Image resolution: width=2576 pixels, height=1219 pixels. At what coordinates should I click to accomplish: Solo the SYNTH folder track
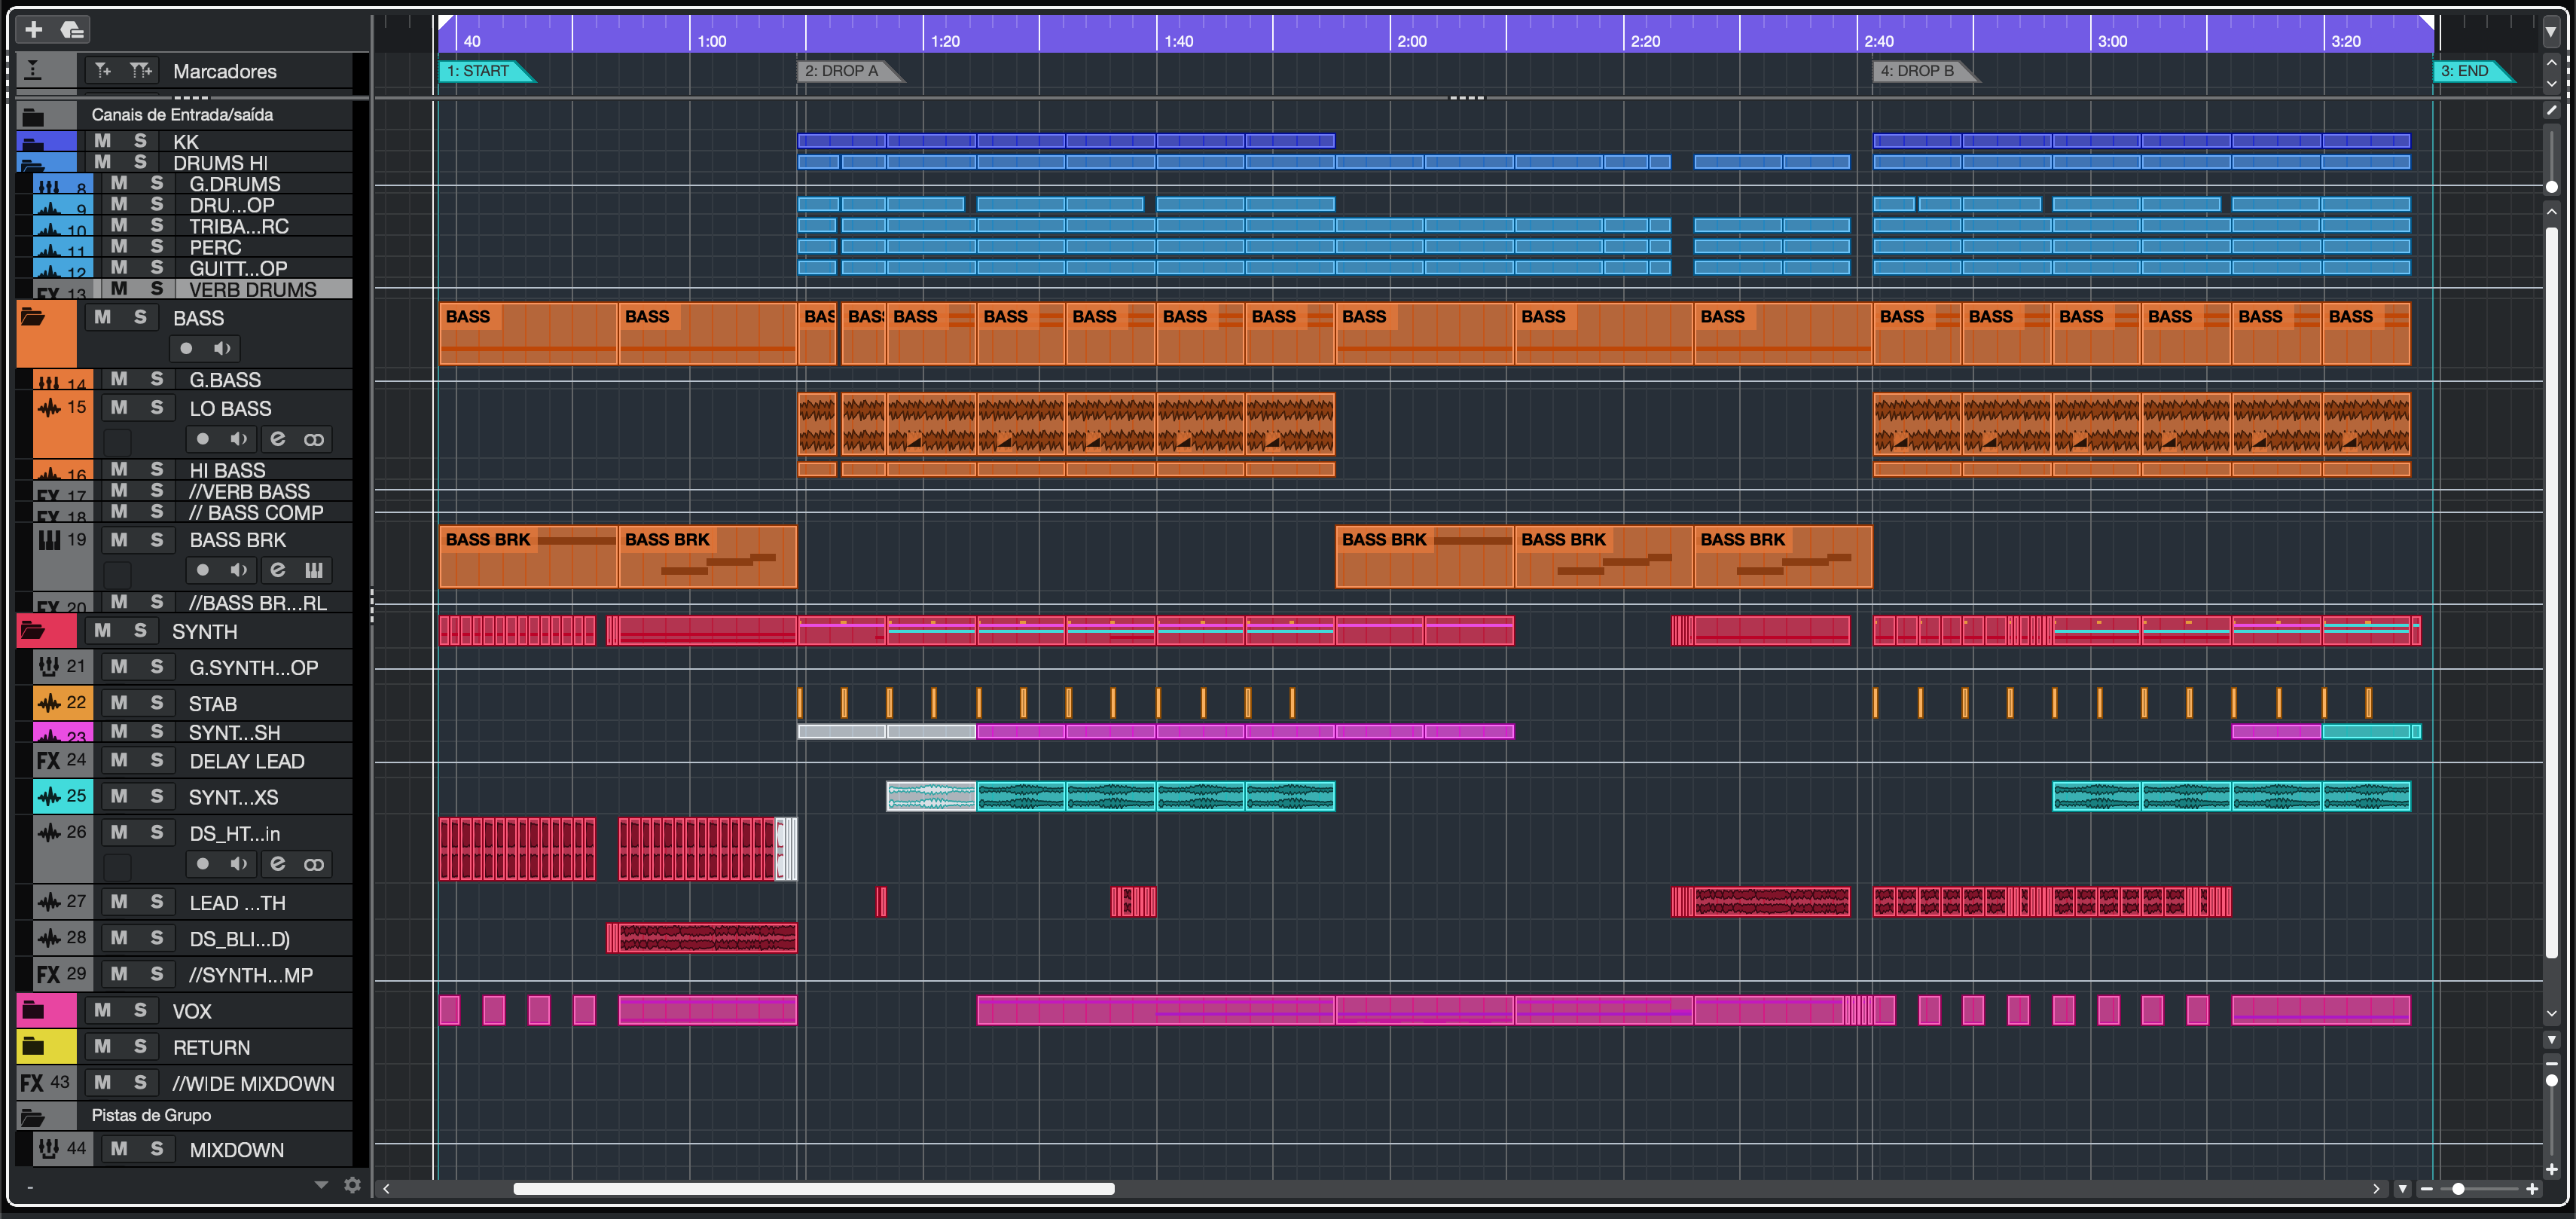tap(140, 631)
